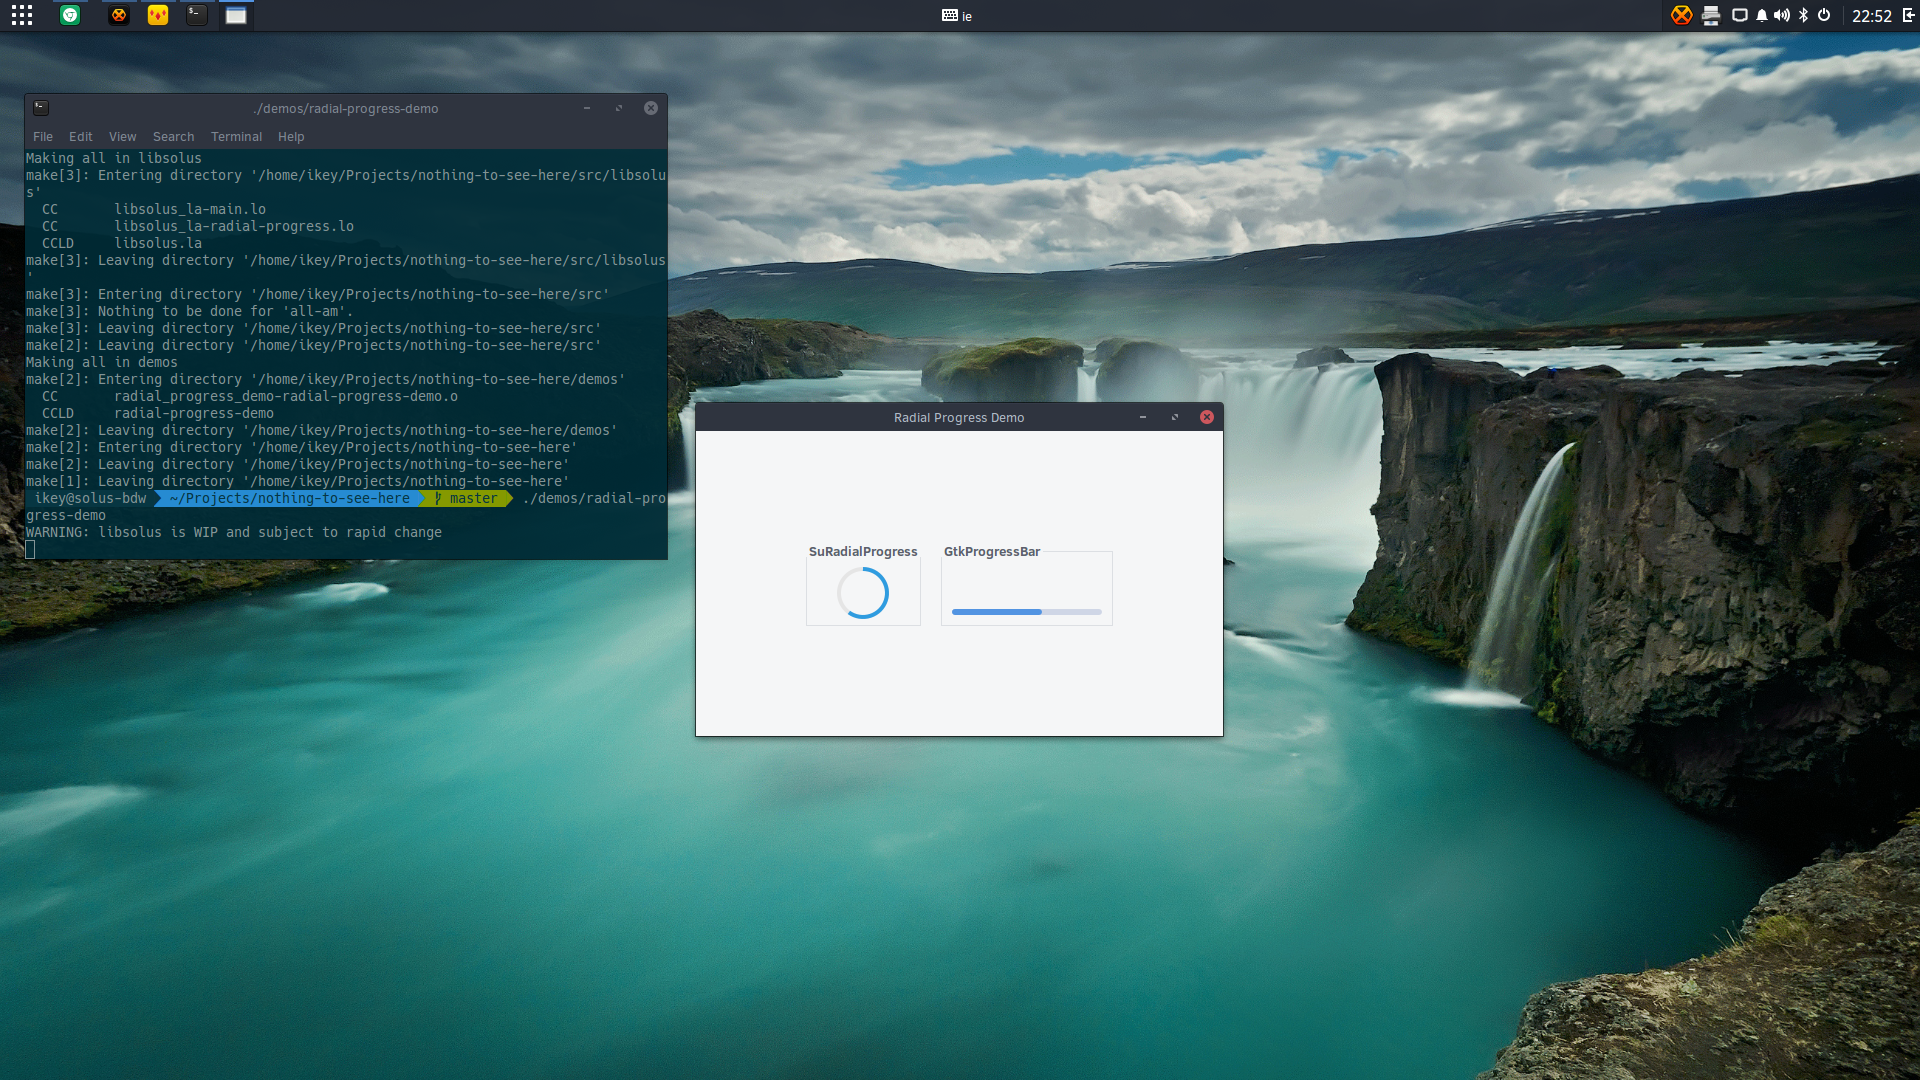The image size is (1920, 1080).
Task: Open the terminal Help menu
Action: pos(291,137)
